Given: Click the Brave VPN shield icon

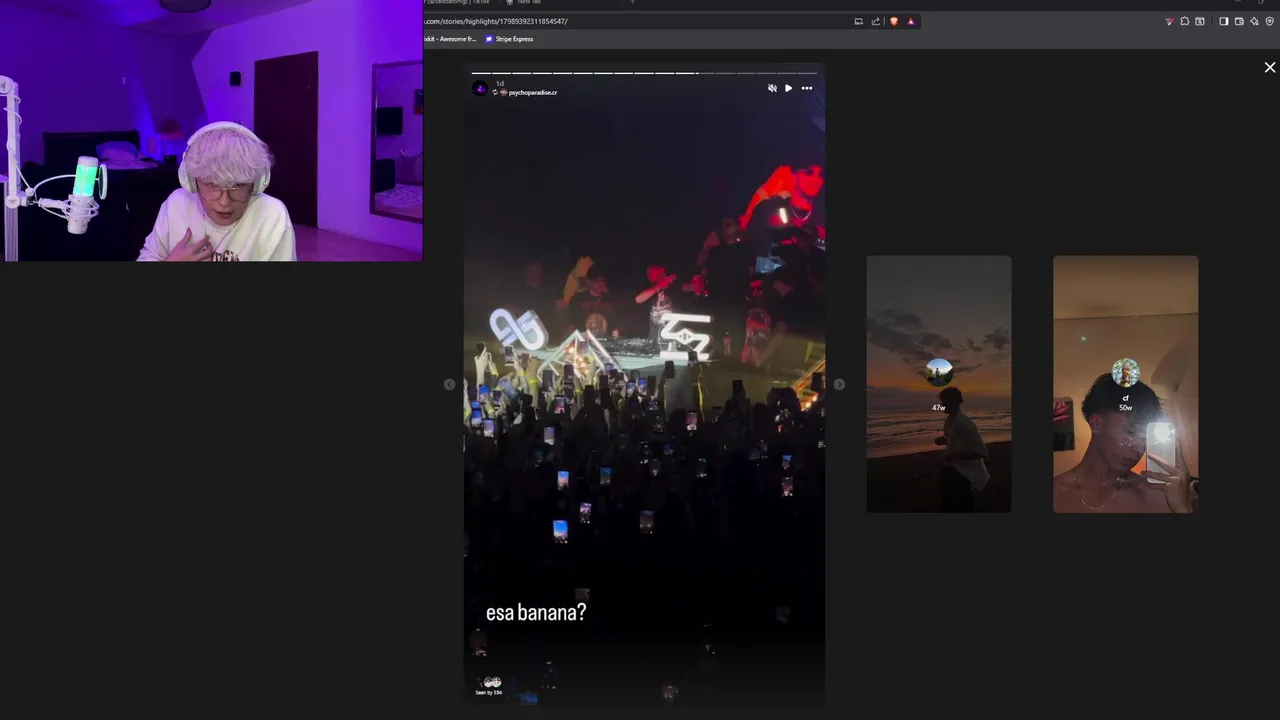Looking at the screenshot, I should coord(1270,21).
